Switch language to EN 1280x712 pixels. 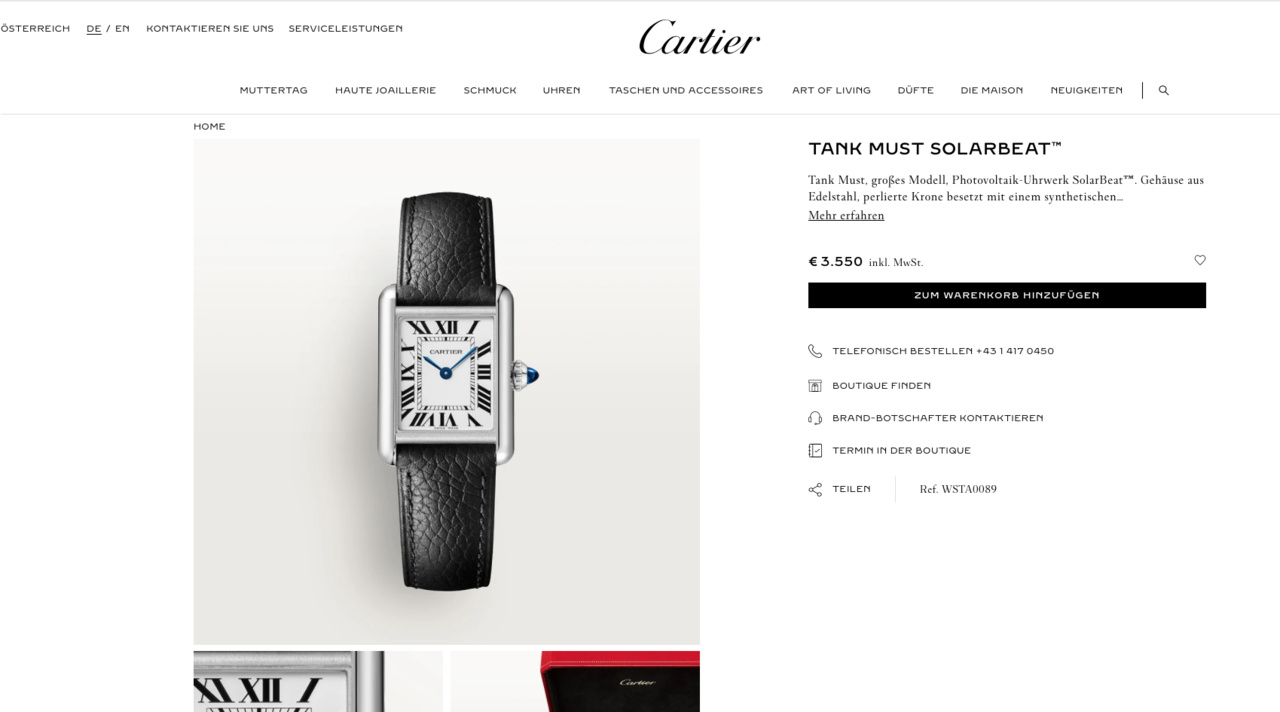click(x=122, y=29)
